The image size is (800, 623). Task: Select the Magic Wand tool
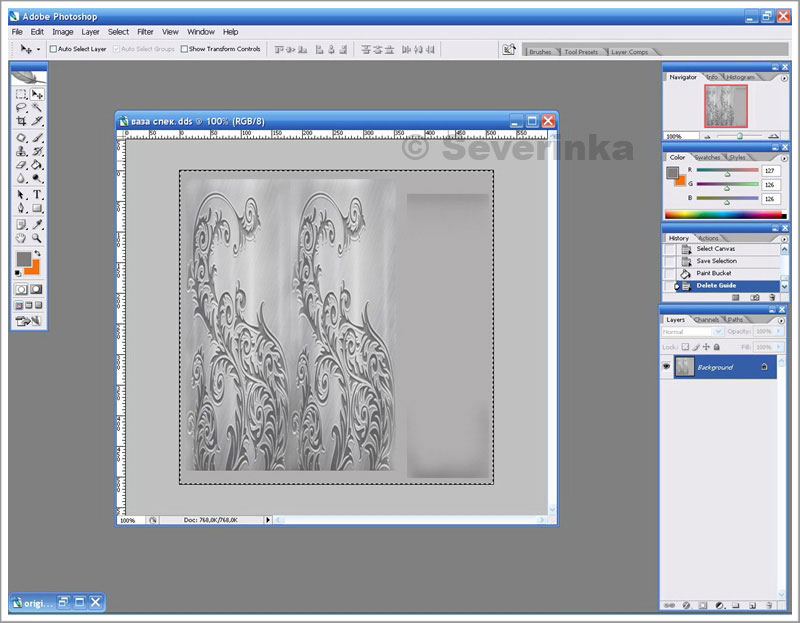point(37,107)
